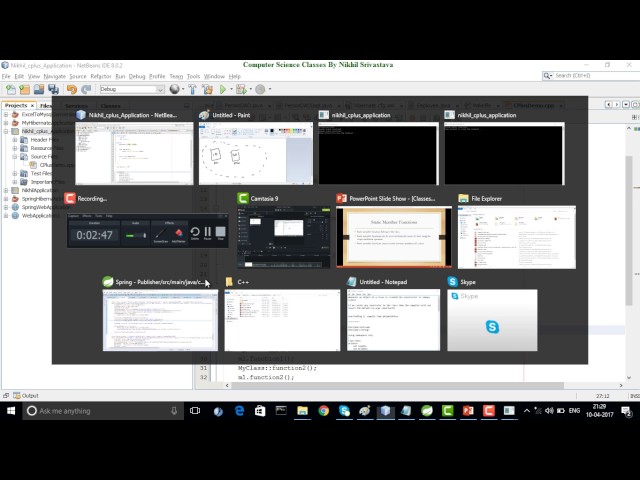This screenshot has height=480, width=640.
Task: Open the File menu
Action: coord(6,76)
